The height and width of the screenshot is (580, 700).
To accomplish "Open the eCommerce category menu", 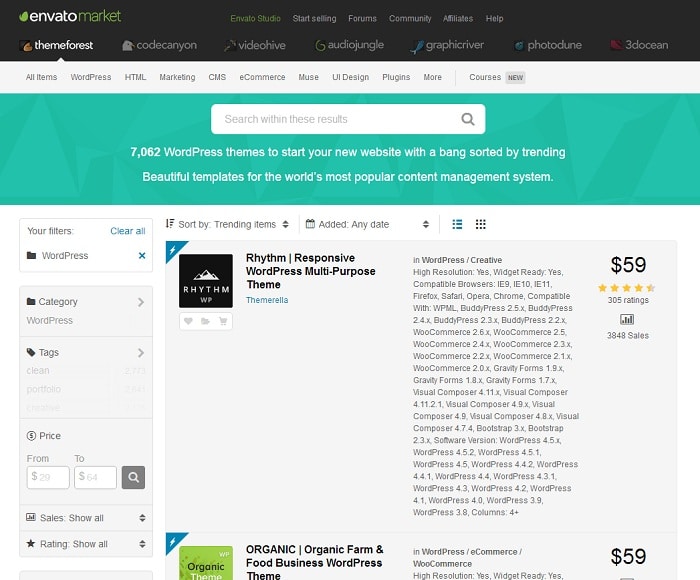I will point(262,77).
